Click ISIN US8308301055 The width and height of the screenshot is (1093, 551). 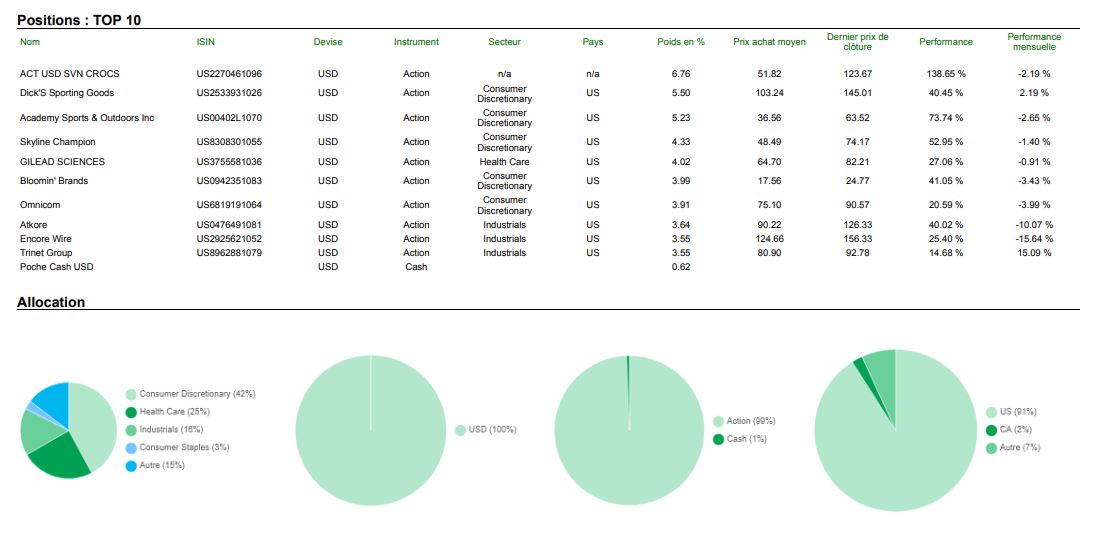point(229,142)
